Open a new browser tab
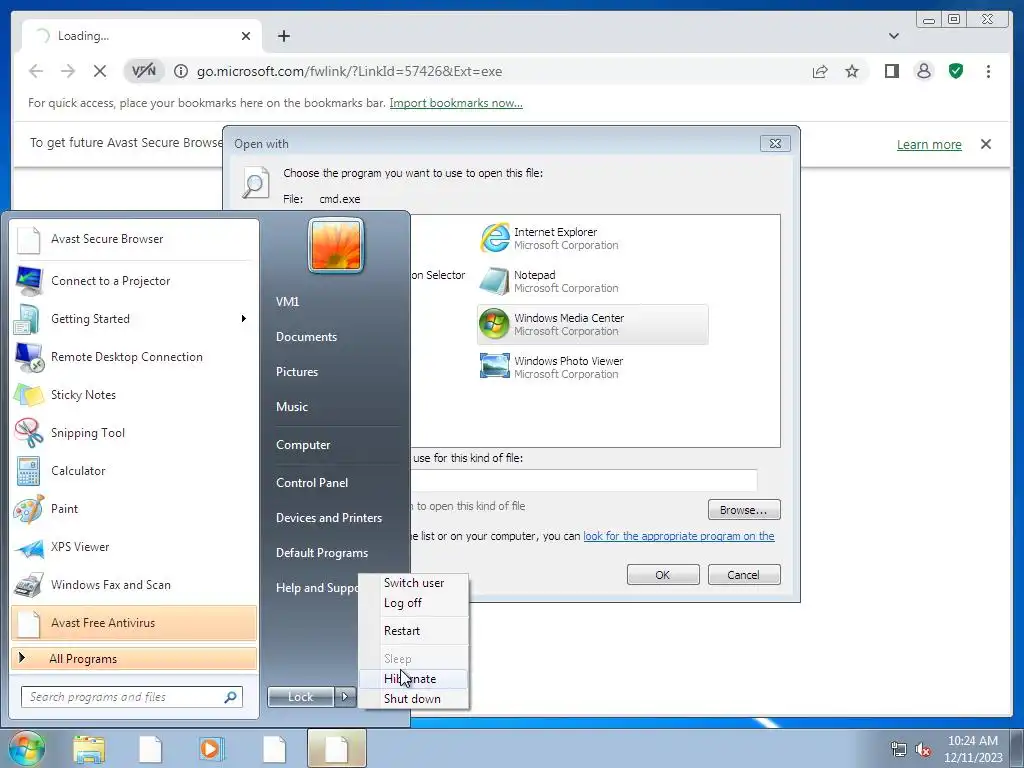The height and width of the screenshot is (768, 1024). tap(283, 36)
